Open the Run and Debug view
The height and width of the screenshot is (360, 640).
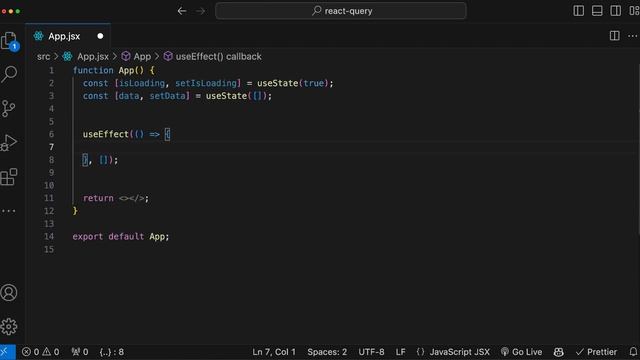coord(9,142)
